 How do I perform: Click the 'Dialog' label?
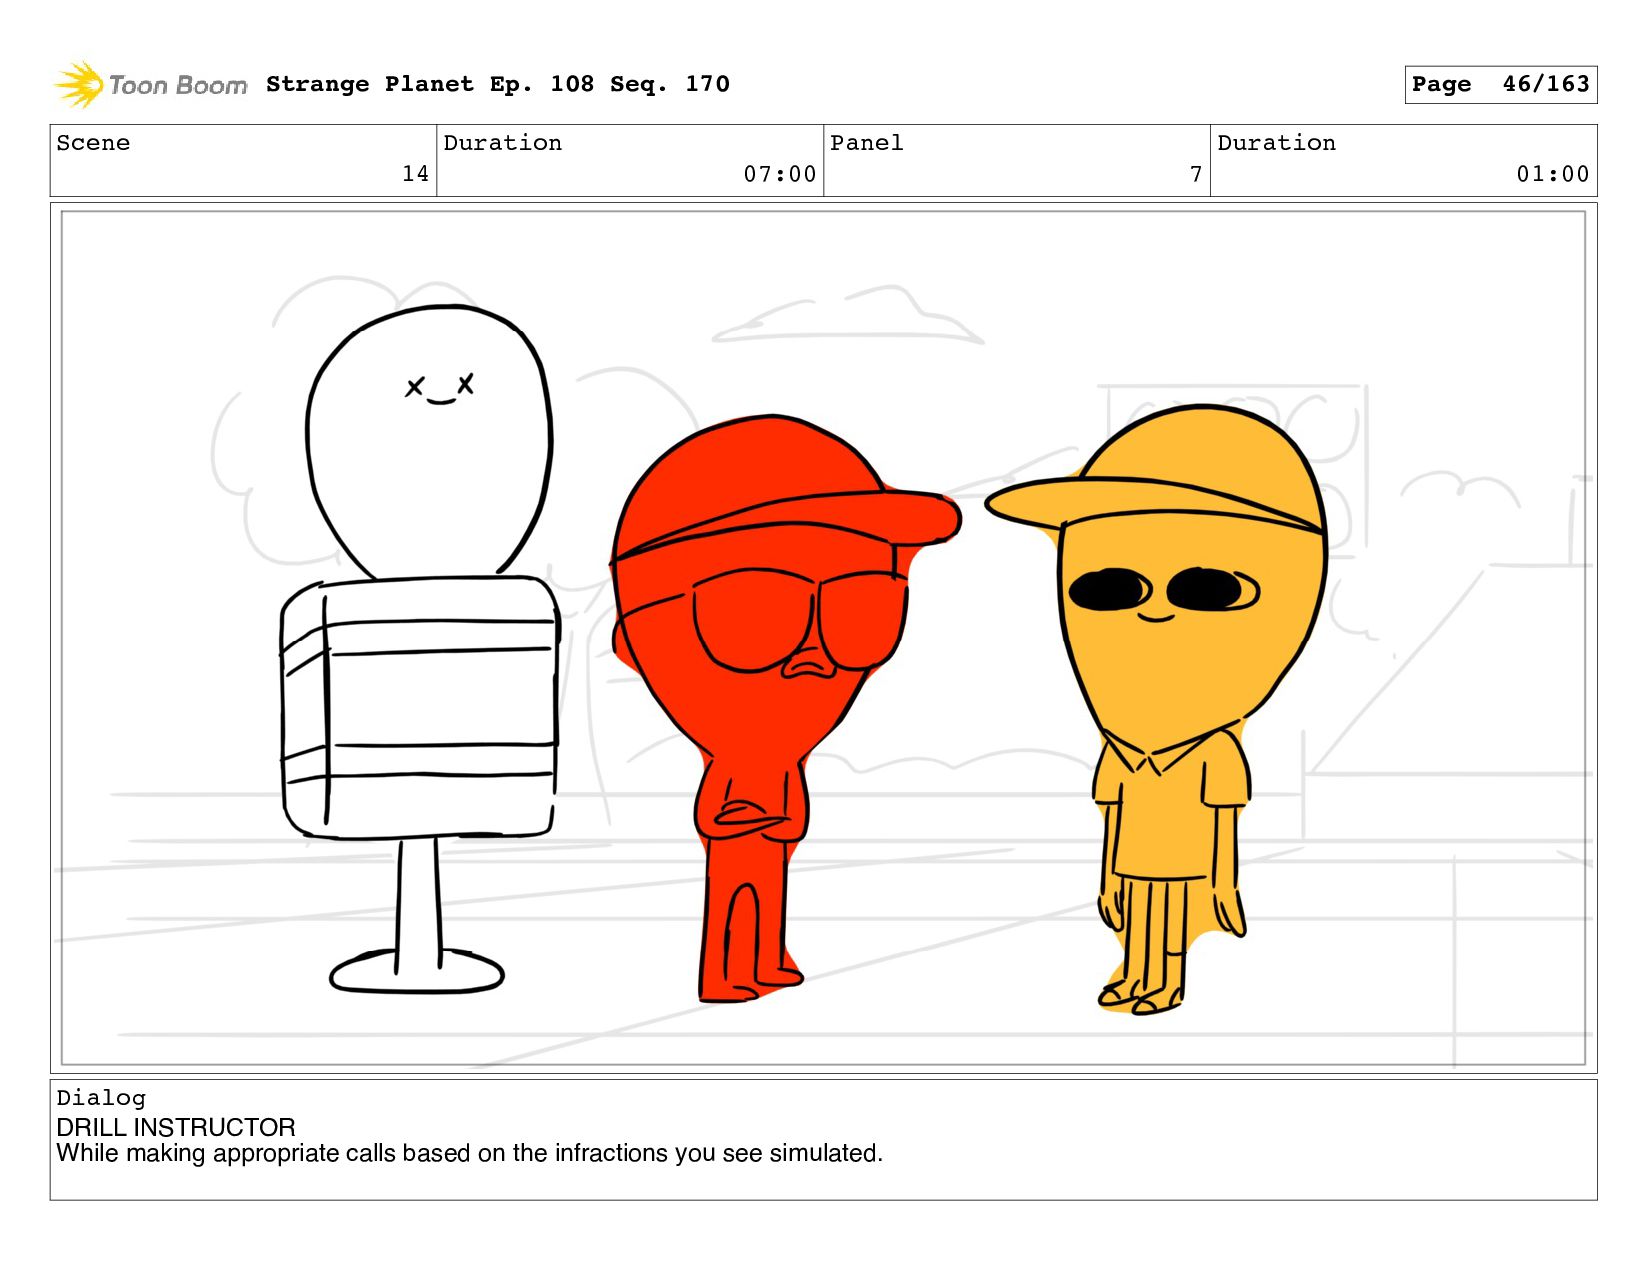click(x=101, y=1098)
